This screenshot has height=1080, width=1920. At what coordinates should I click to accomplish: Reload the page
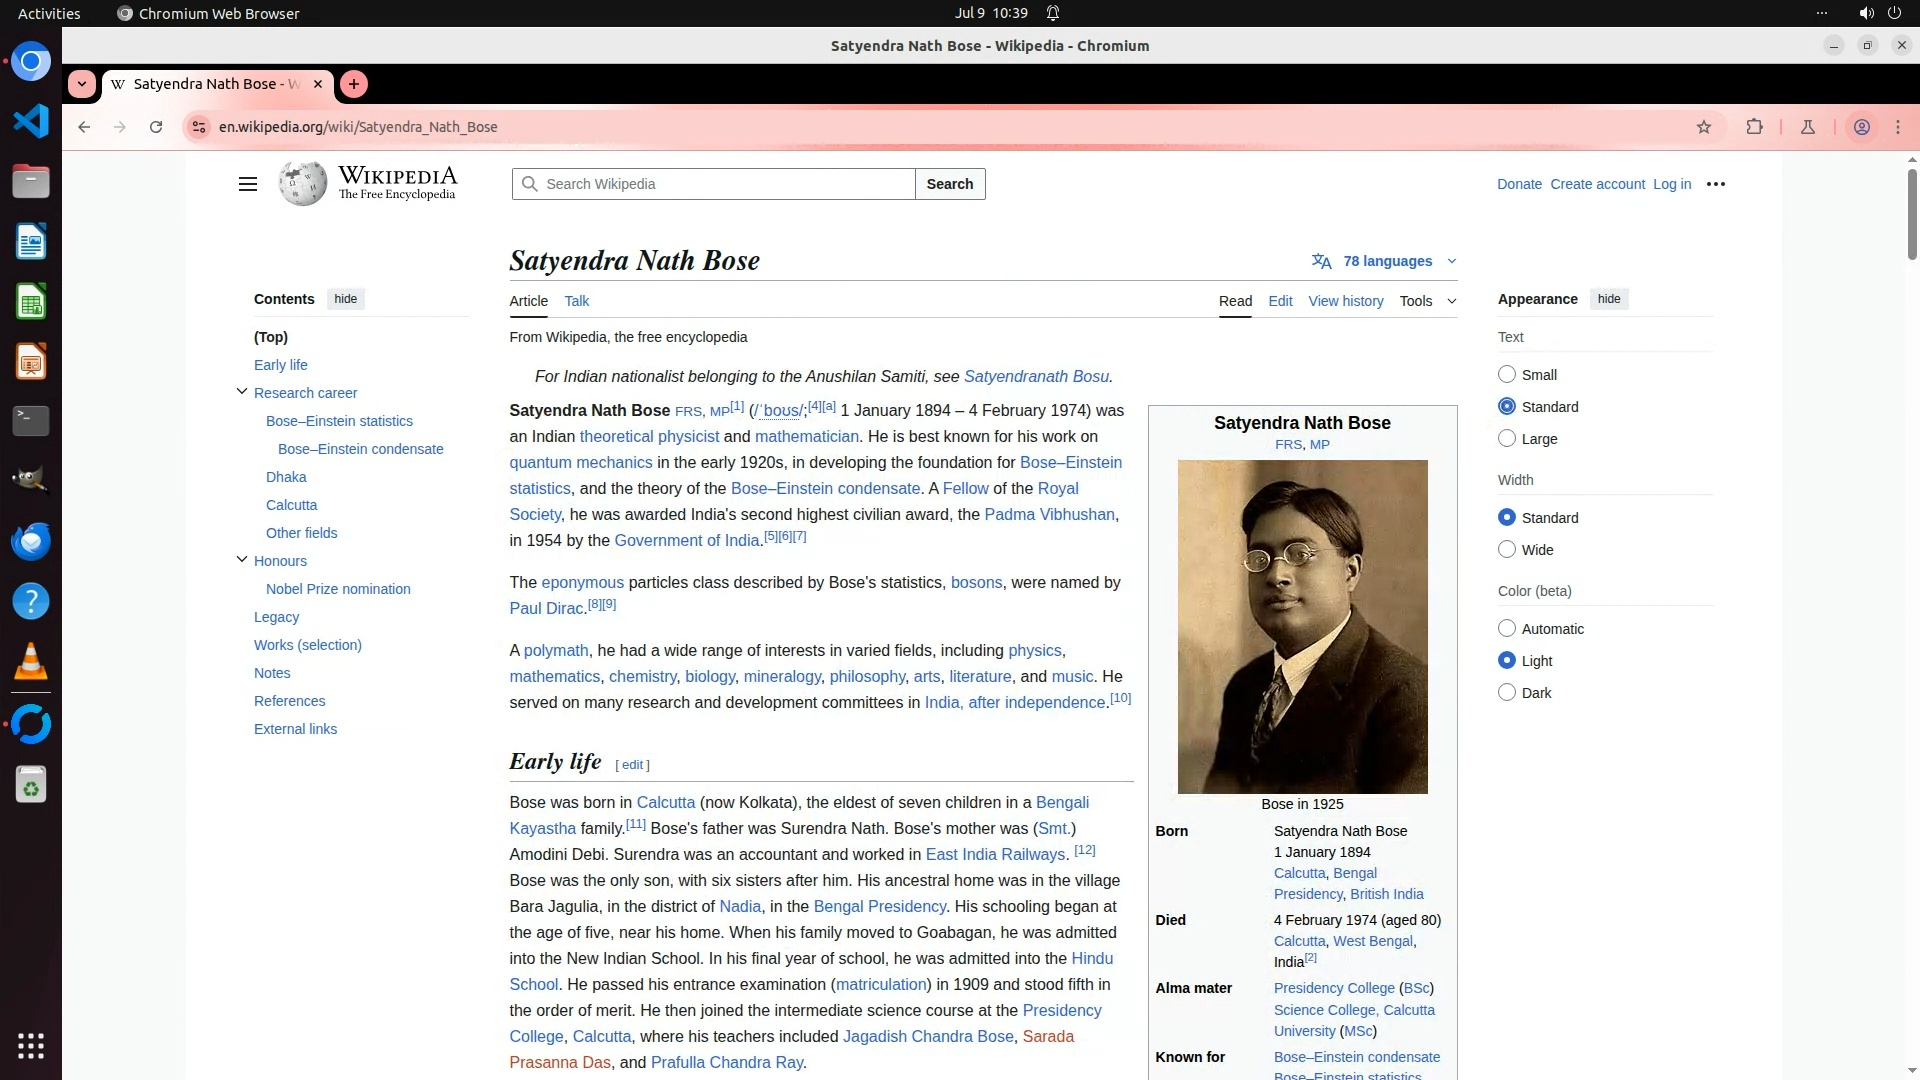156,127
